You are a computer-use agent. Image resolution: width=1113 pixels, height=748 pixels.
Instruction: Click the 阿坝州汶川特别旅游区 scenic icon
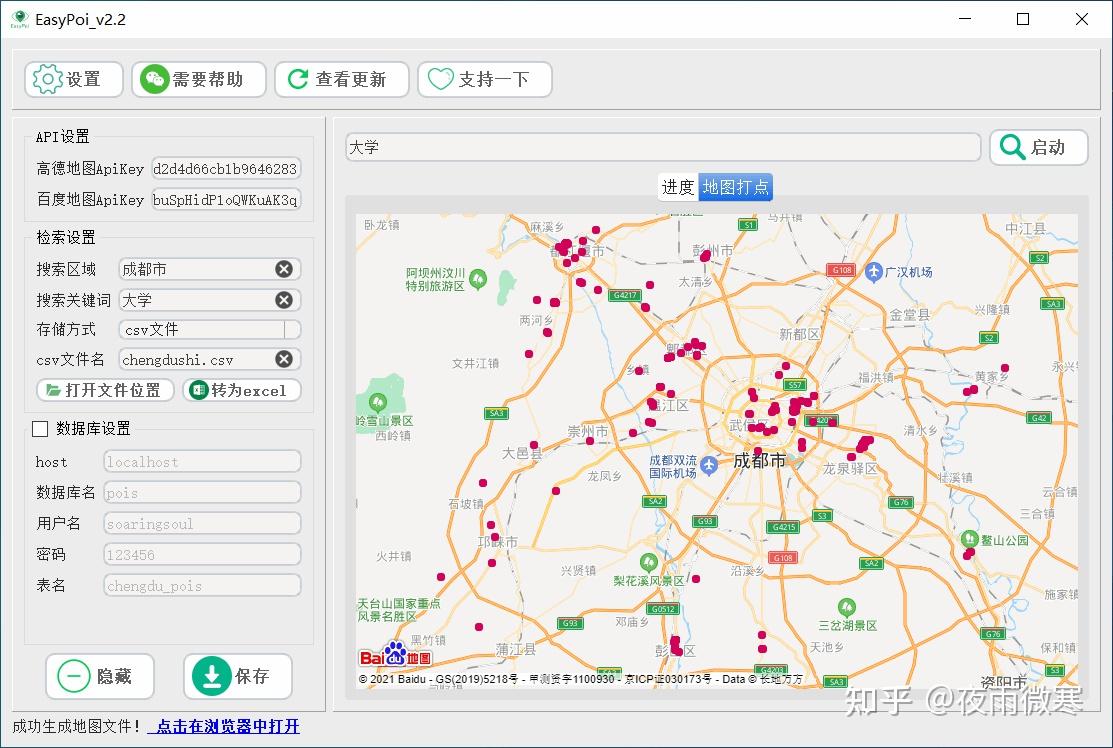coord(478,278)
